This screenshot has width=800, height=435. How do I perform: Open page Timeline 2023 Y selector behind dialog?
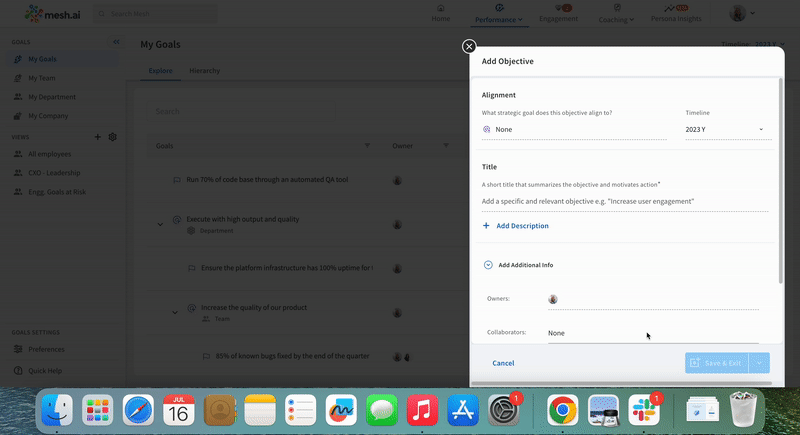point(753,44)
